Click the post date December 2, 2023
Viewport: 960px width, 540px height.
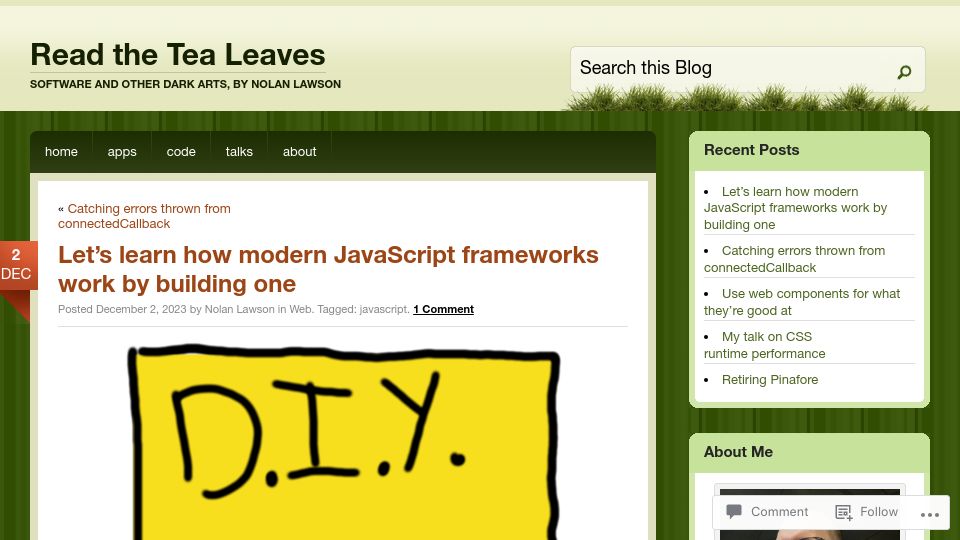click(141, 309)
